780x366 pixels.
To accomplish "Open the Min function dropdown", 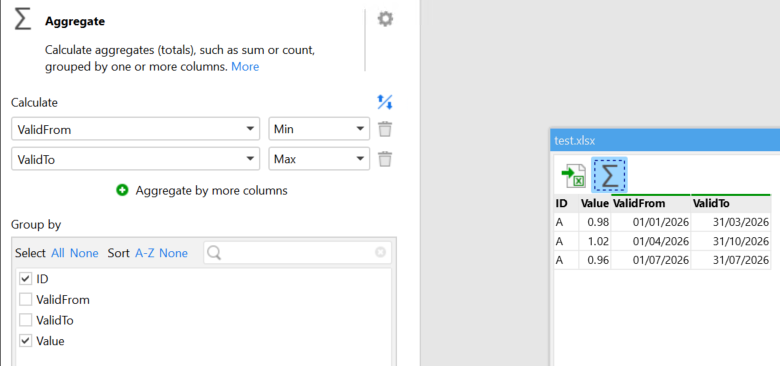I will pos(319,129).
